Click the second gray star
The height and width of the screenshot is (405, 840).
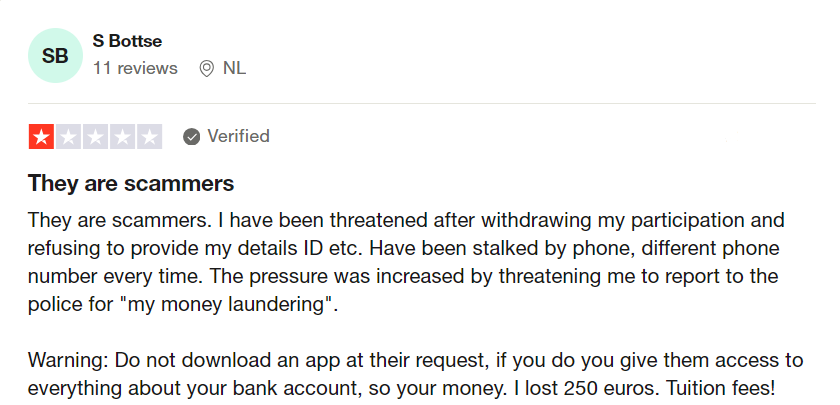click(69, 137)
